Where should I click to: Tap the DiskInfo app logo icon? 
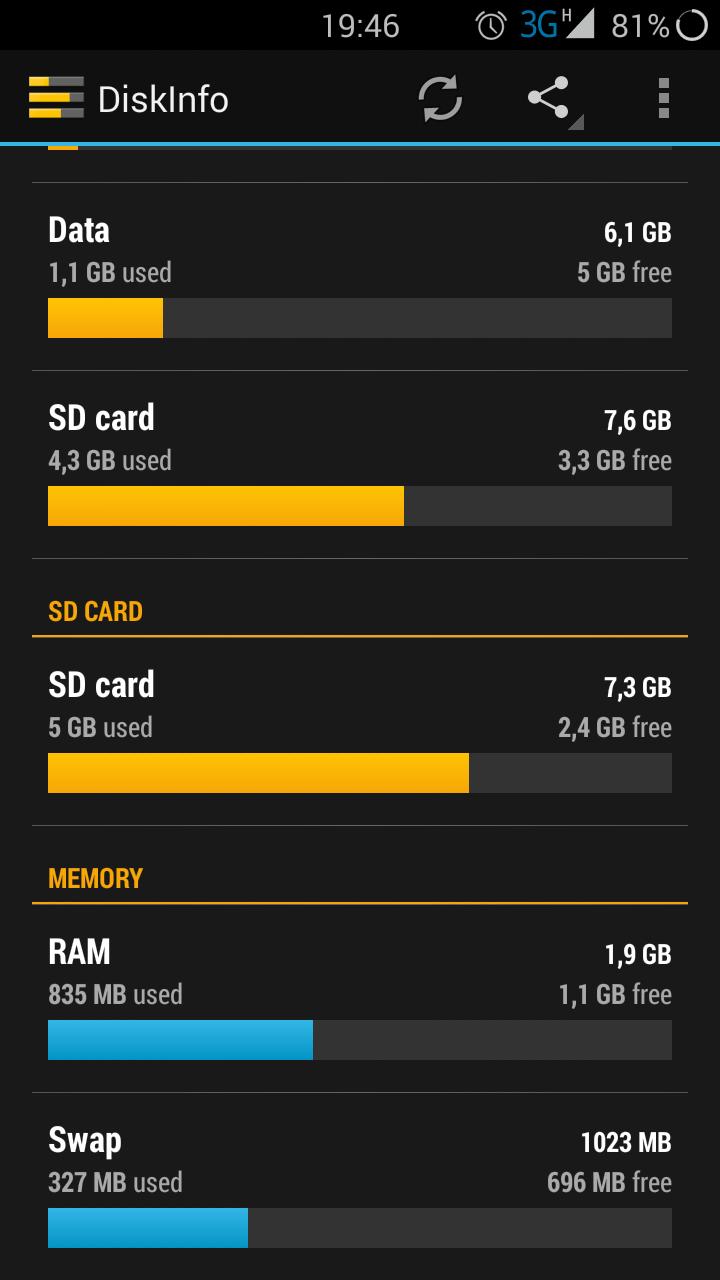[x=56, y=98]
